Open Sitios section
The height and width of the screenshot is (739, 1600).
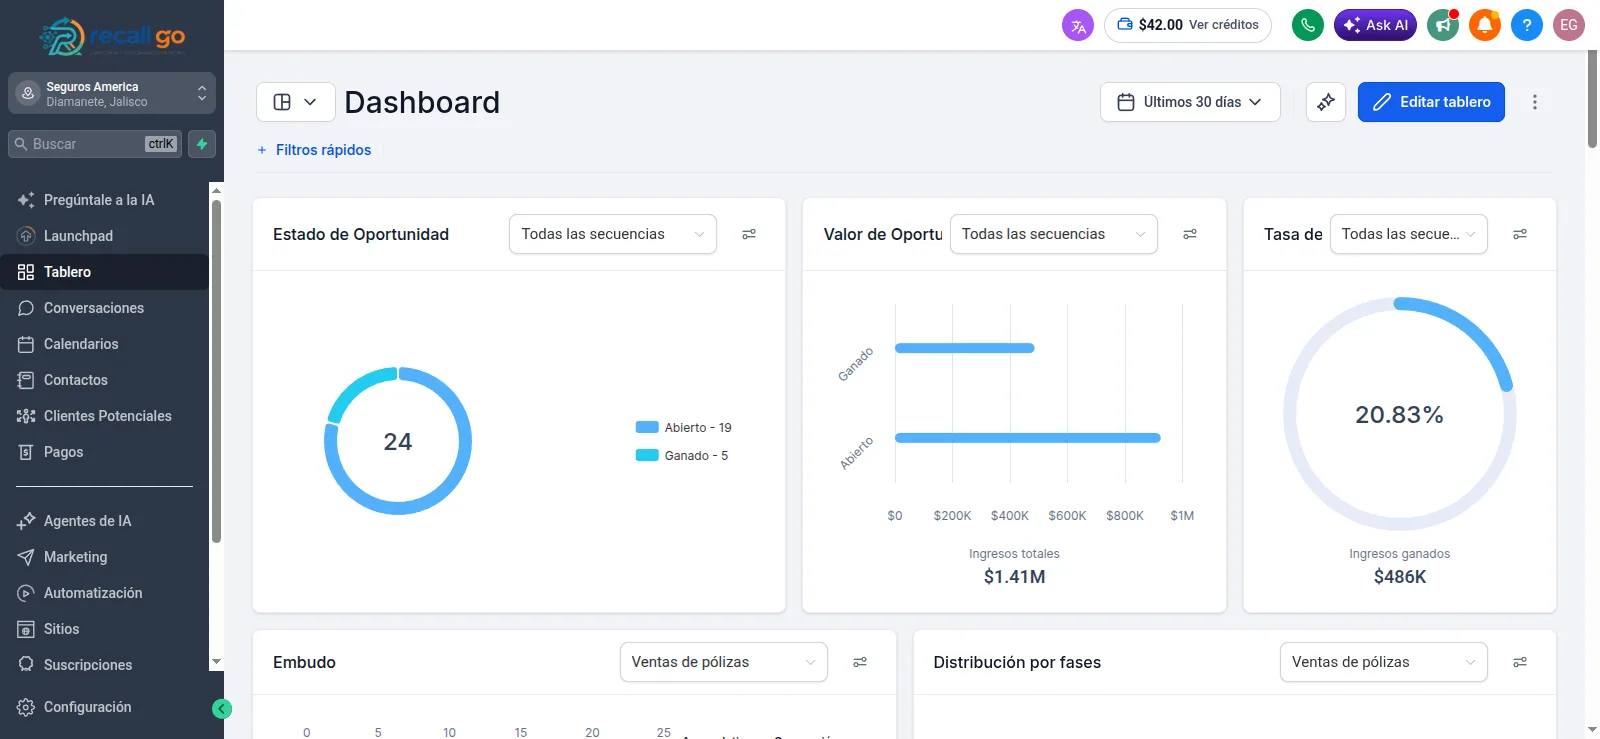tap(104, 629)
